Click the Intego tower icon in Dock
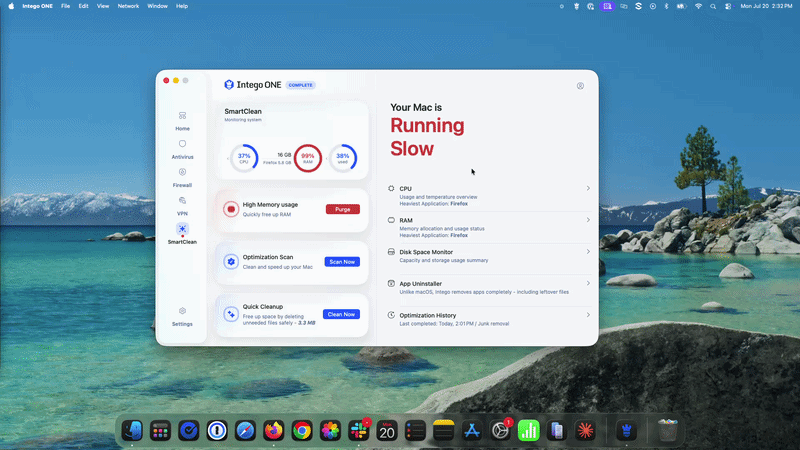Viewport: 800px width, 450px height. point(627,431)
